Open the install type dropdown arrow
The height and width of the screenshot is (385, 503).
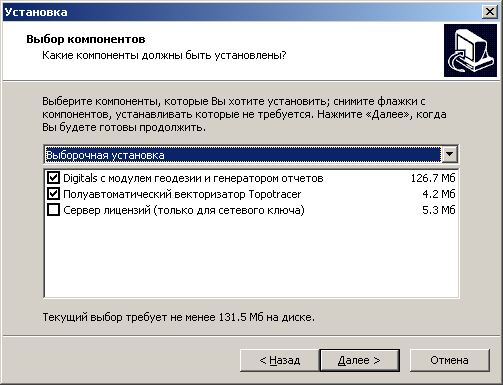pyautogui.click(x=449, y=154)
